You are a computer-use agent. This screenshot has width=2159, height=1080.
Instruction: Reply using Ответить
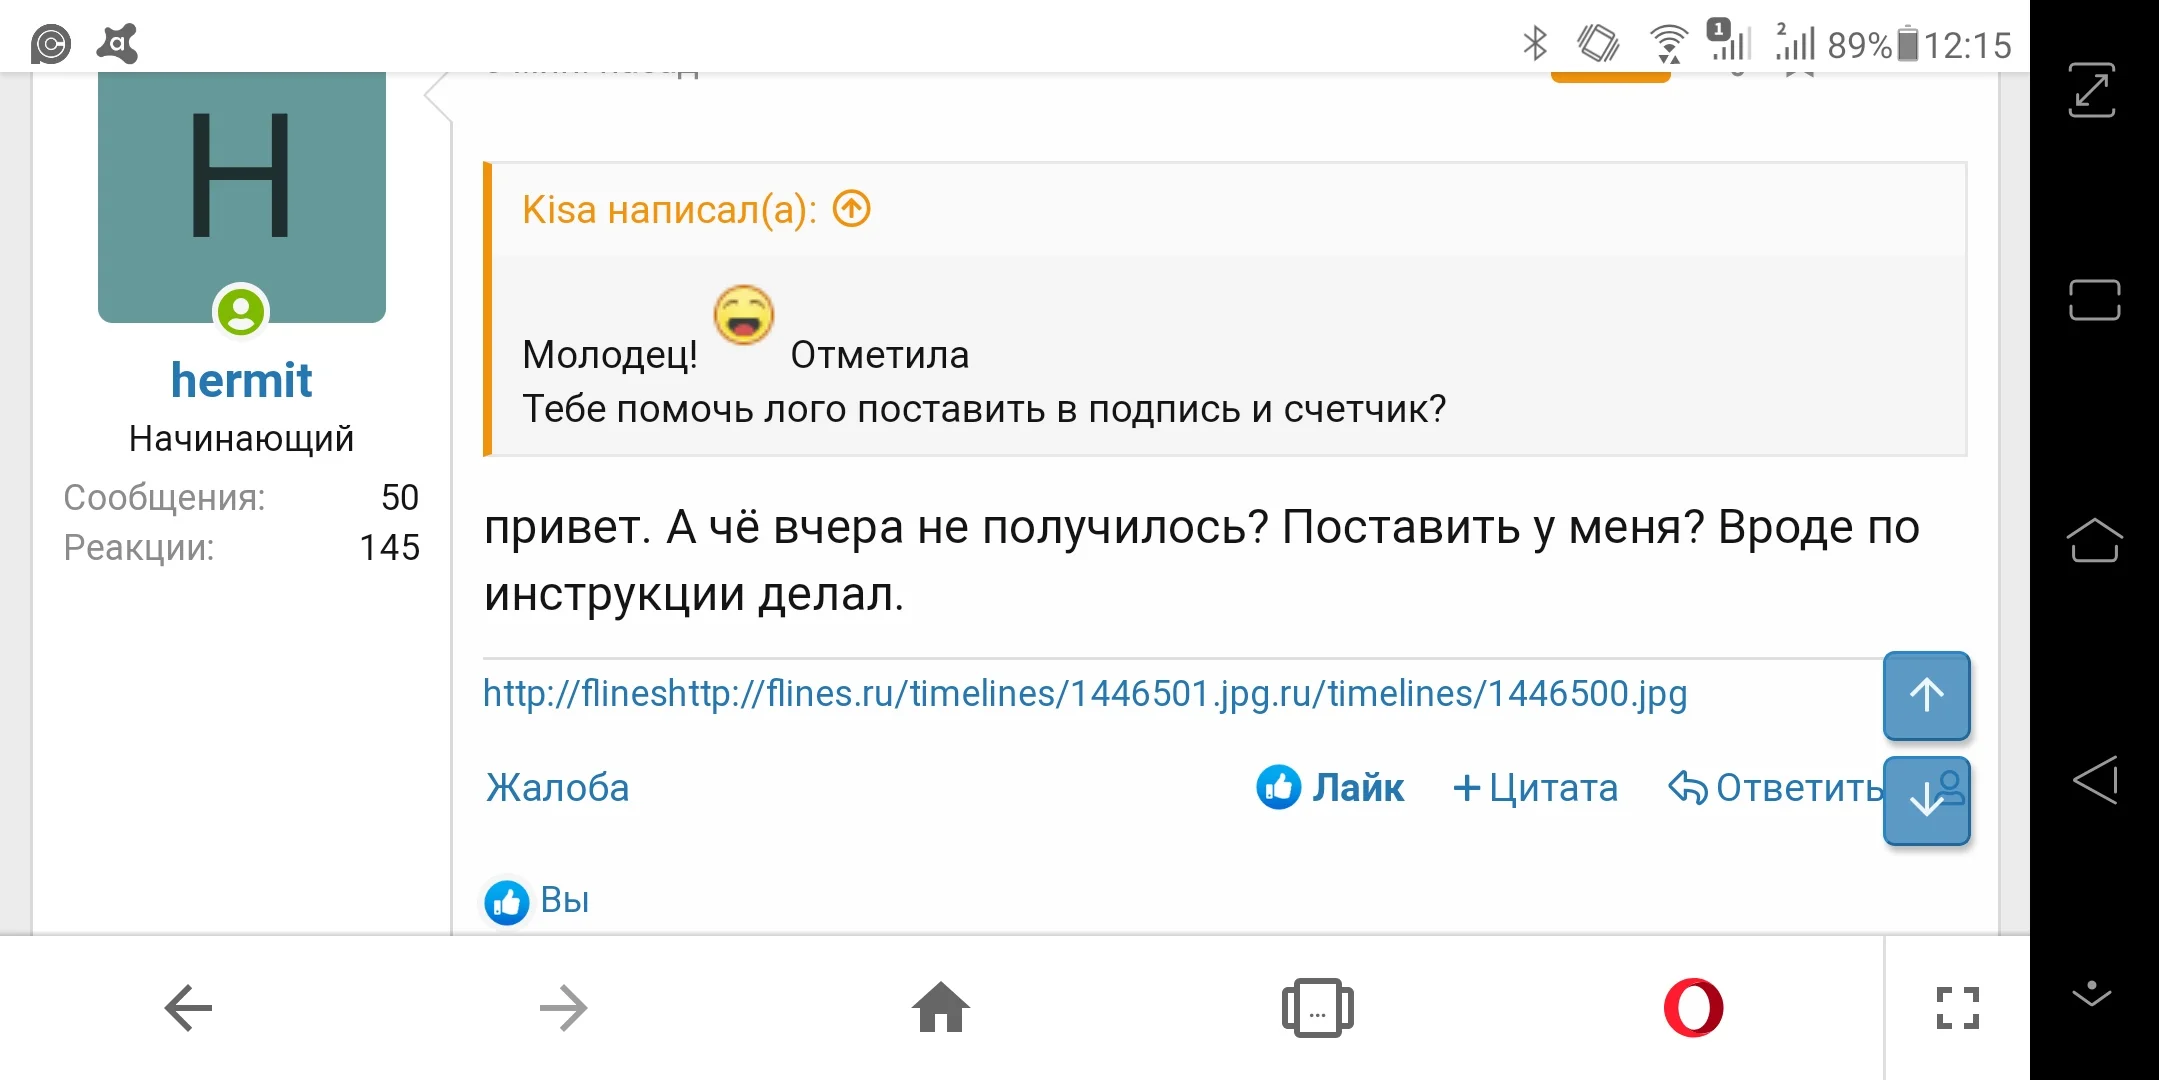coord(1775,788)
